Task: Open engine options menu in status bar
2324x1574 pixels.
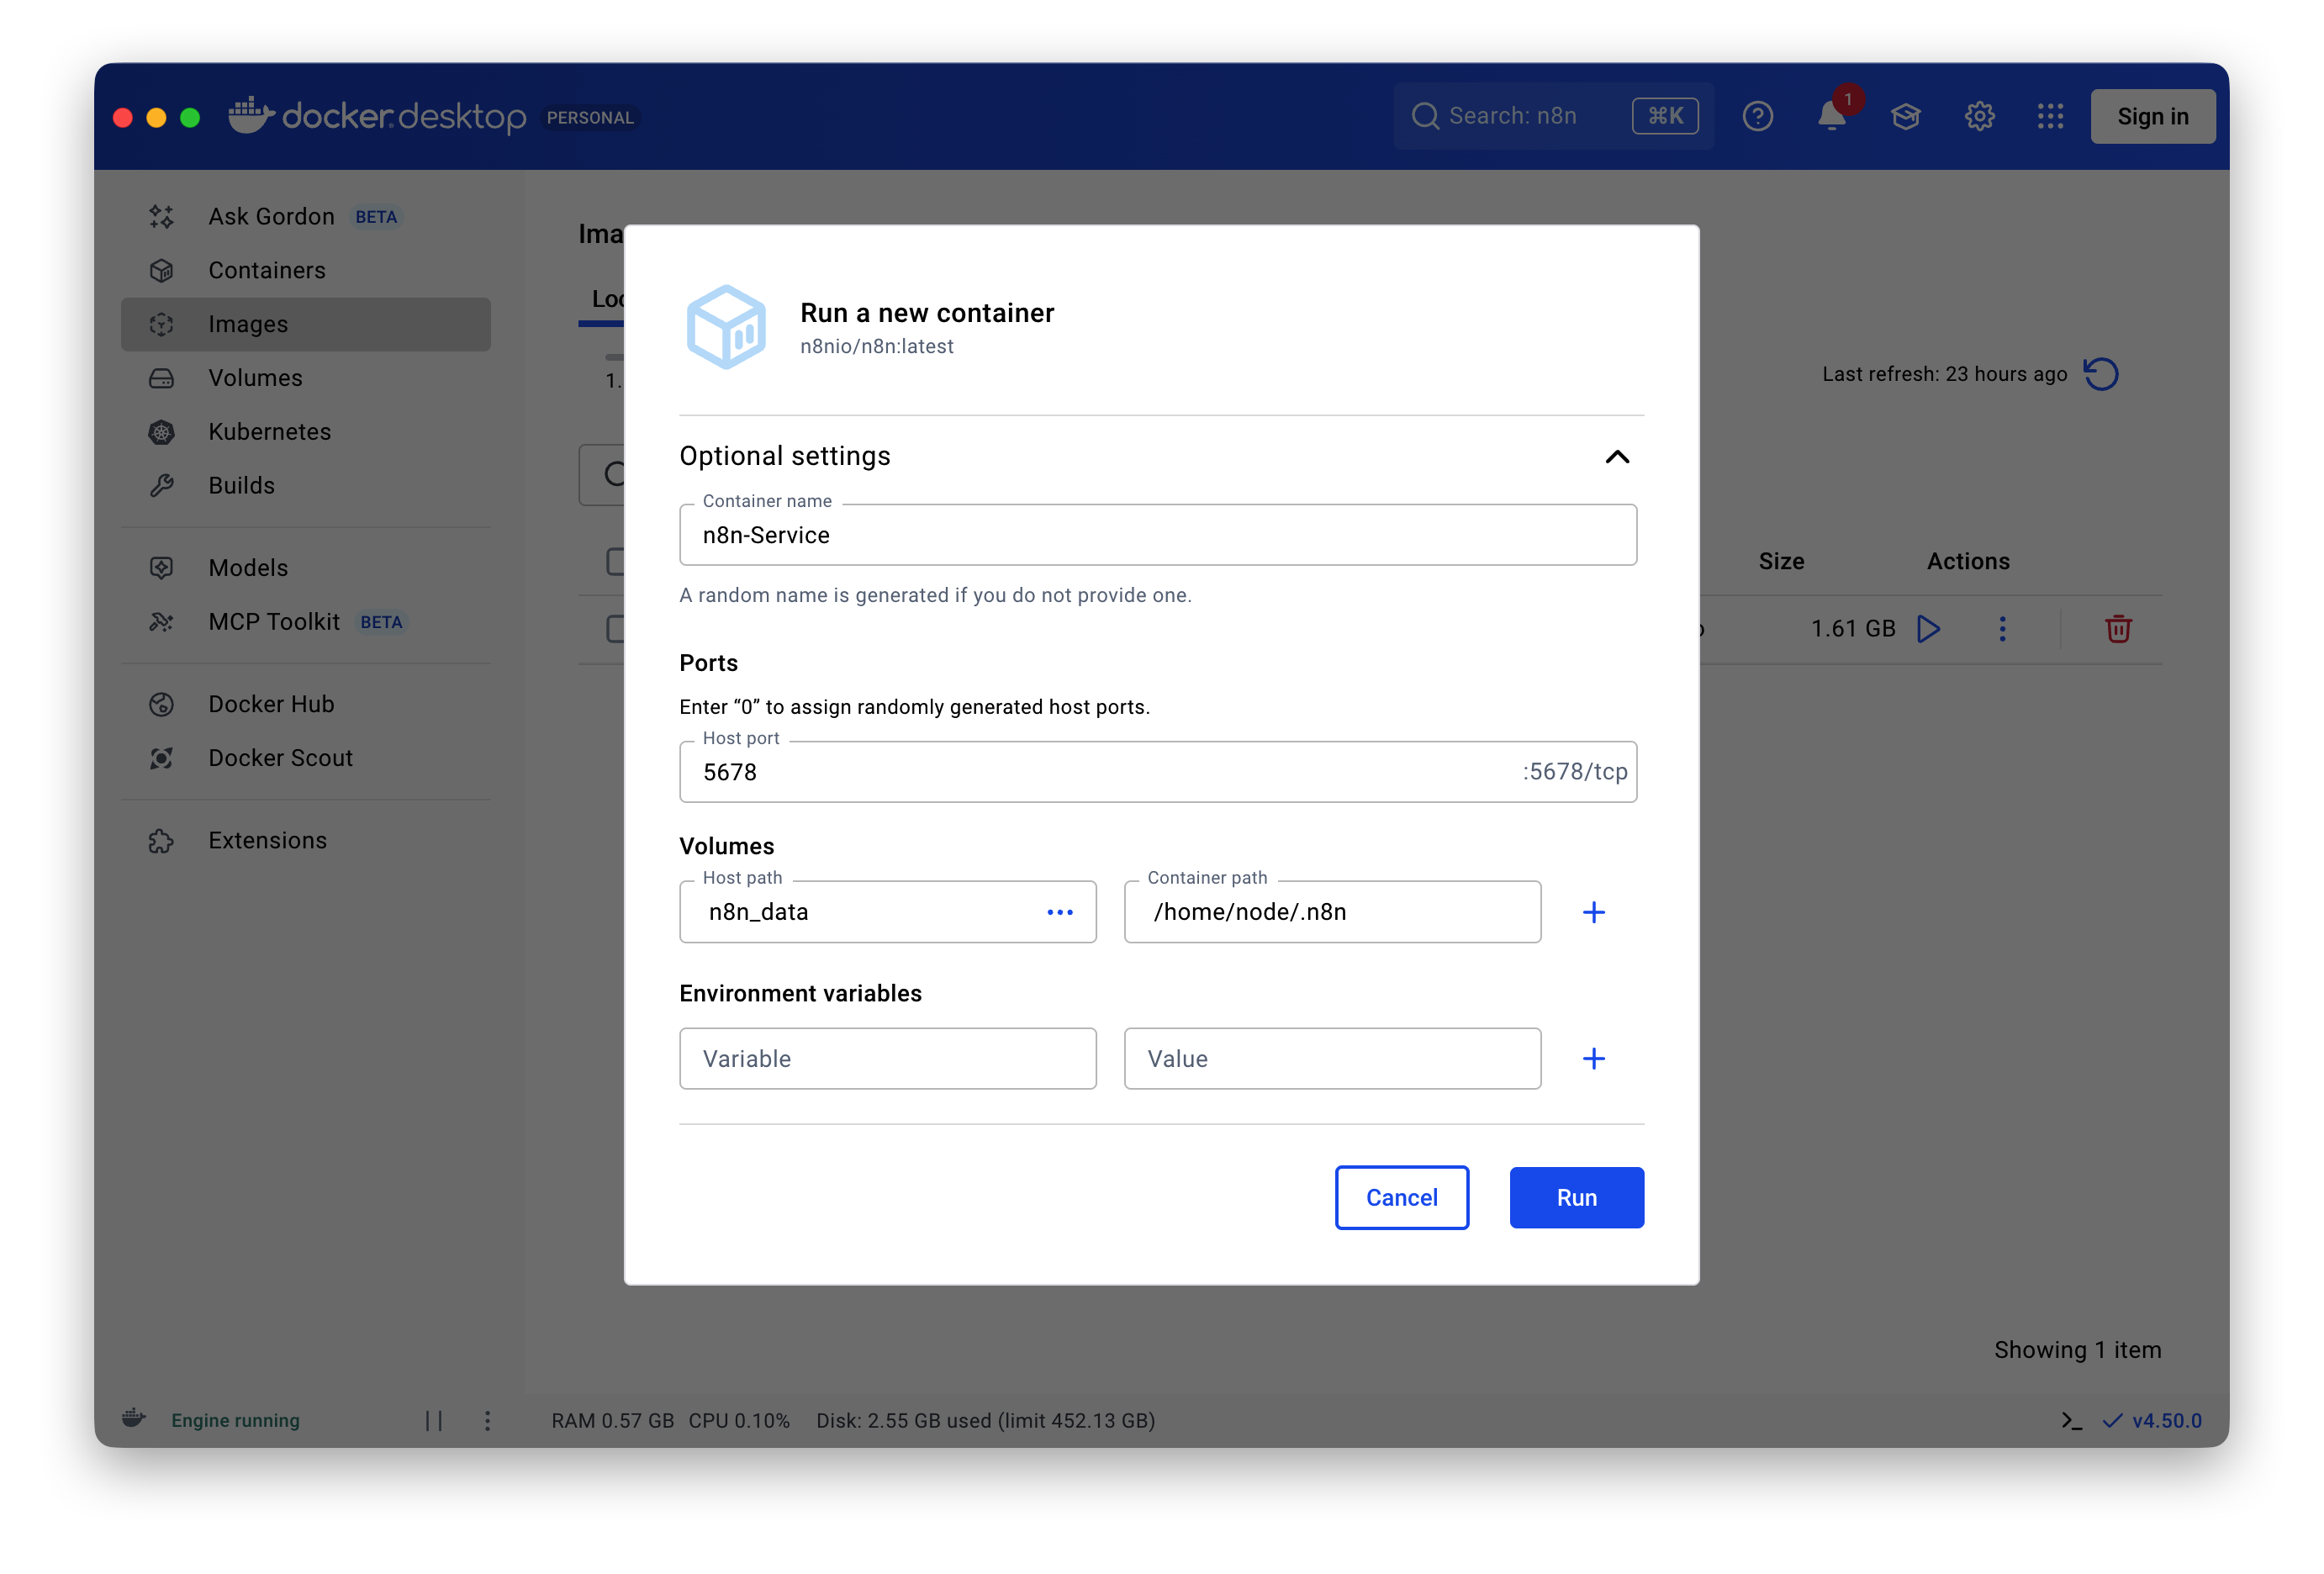Action: tap(487, 1420)
